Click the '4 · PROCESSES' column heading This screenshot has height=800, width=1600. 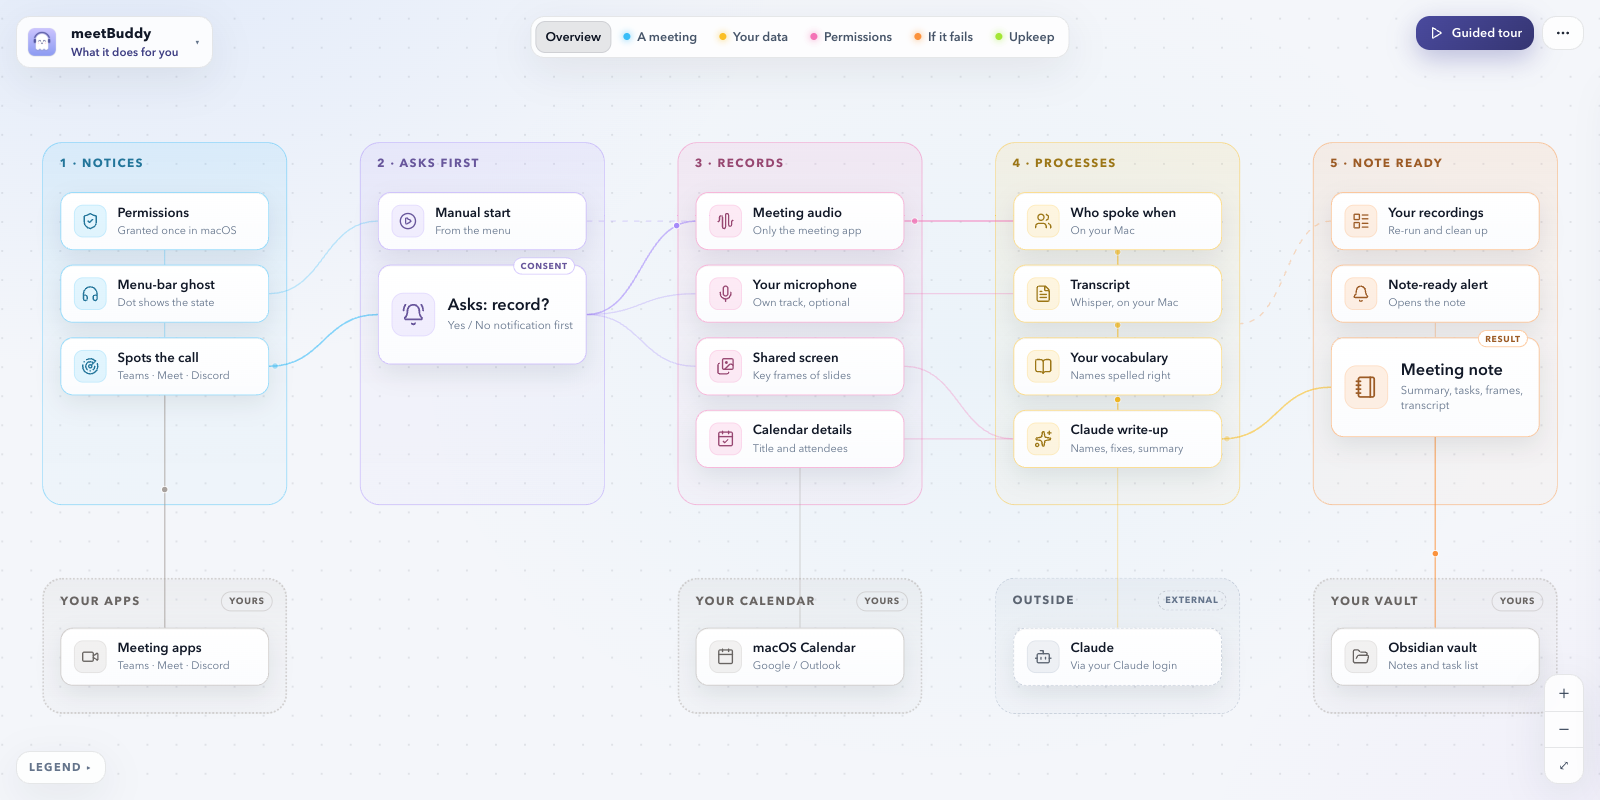pos(1064,163)
